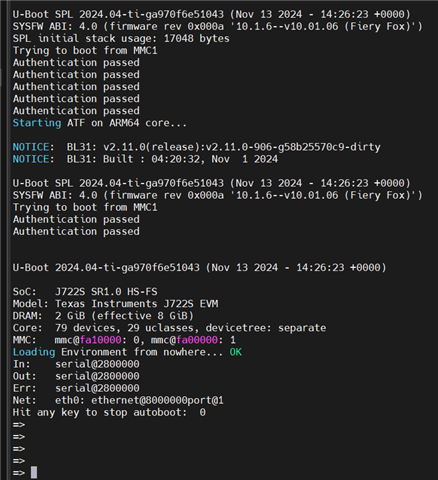
Task: Click the cyan 'Starting' word before ATF
Action: tap(37, 123)
